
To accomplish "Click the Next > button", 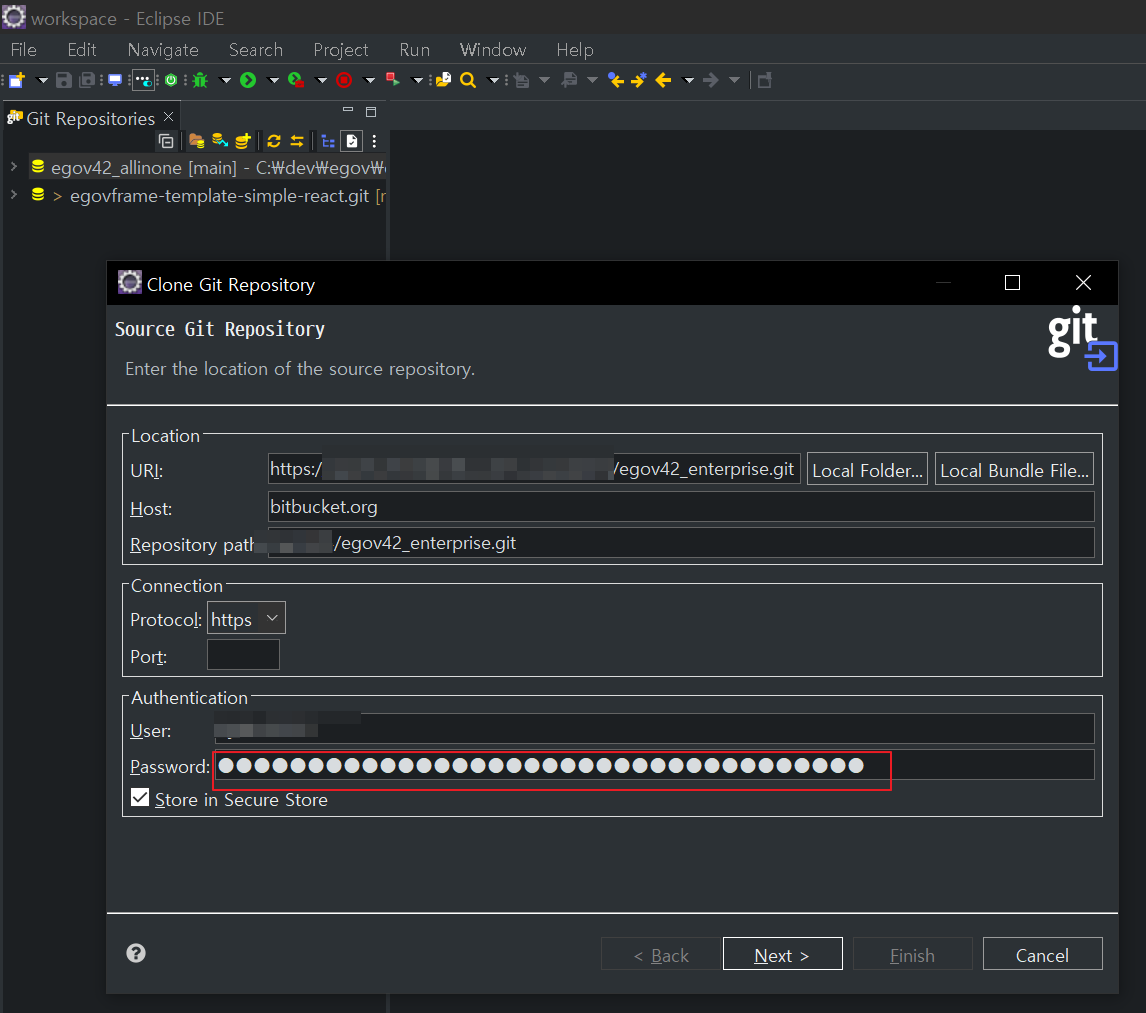I will tap(782, 954).
